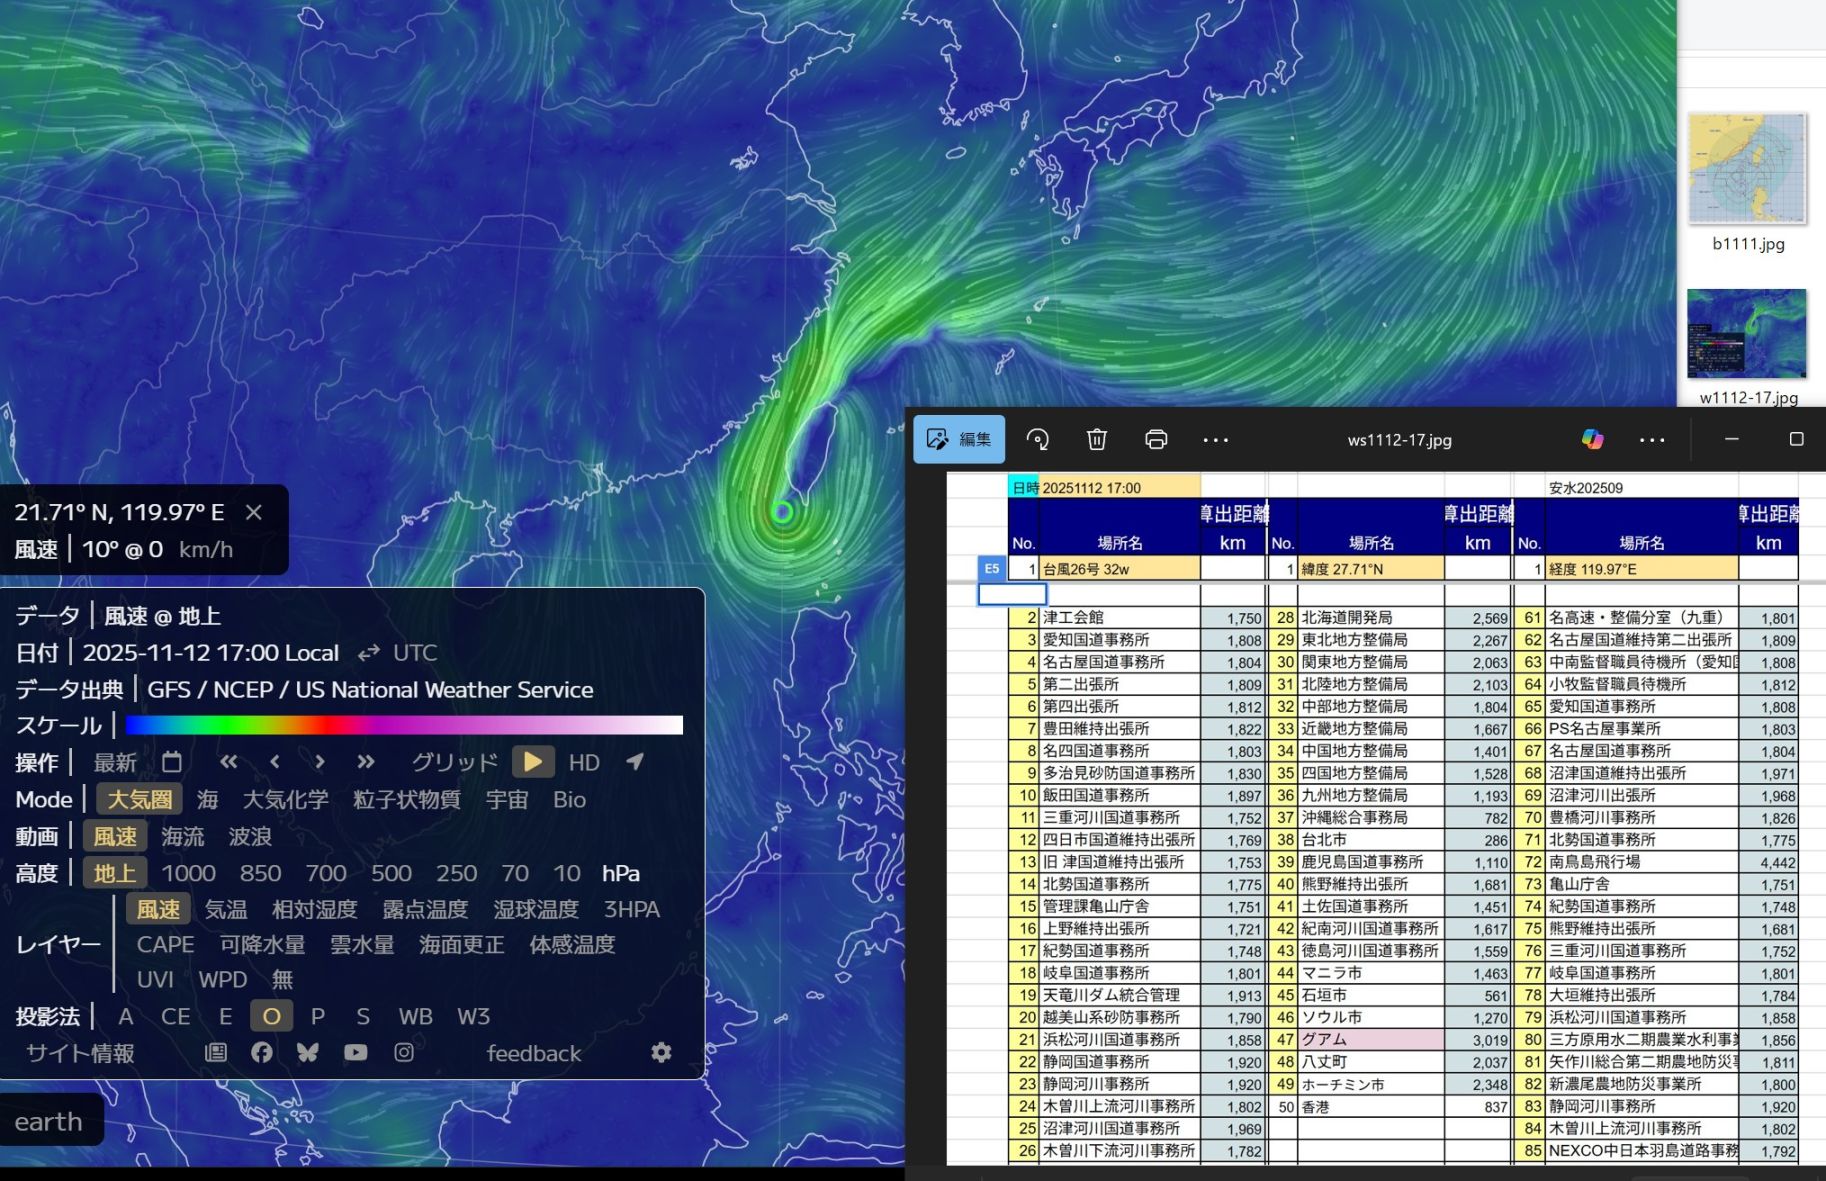Expand the left three-dots menu beside print
Image resolution: width=1826 pixels, height=1181 pixels.
(1215, 440)
